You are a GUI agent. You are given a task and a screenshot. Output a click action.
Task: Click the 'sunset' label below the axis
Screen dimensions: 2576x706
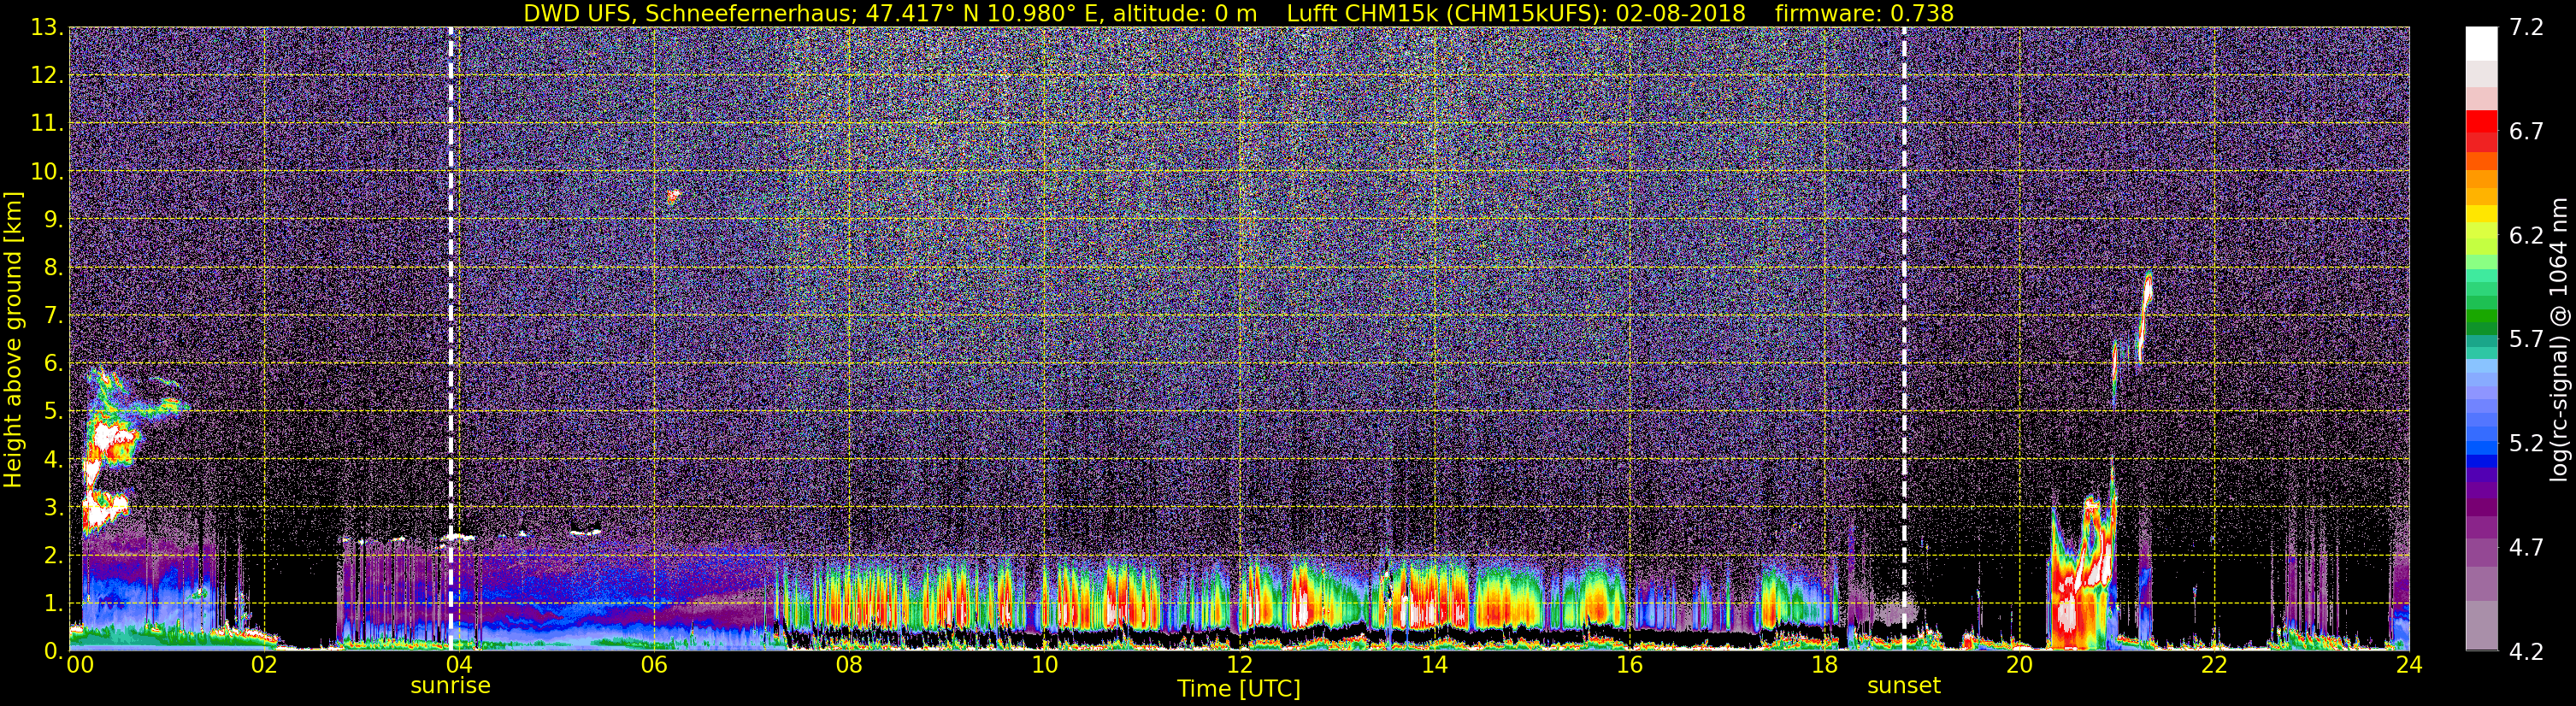tap(1903, 685)
